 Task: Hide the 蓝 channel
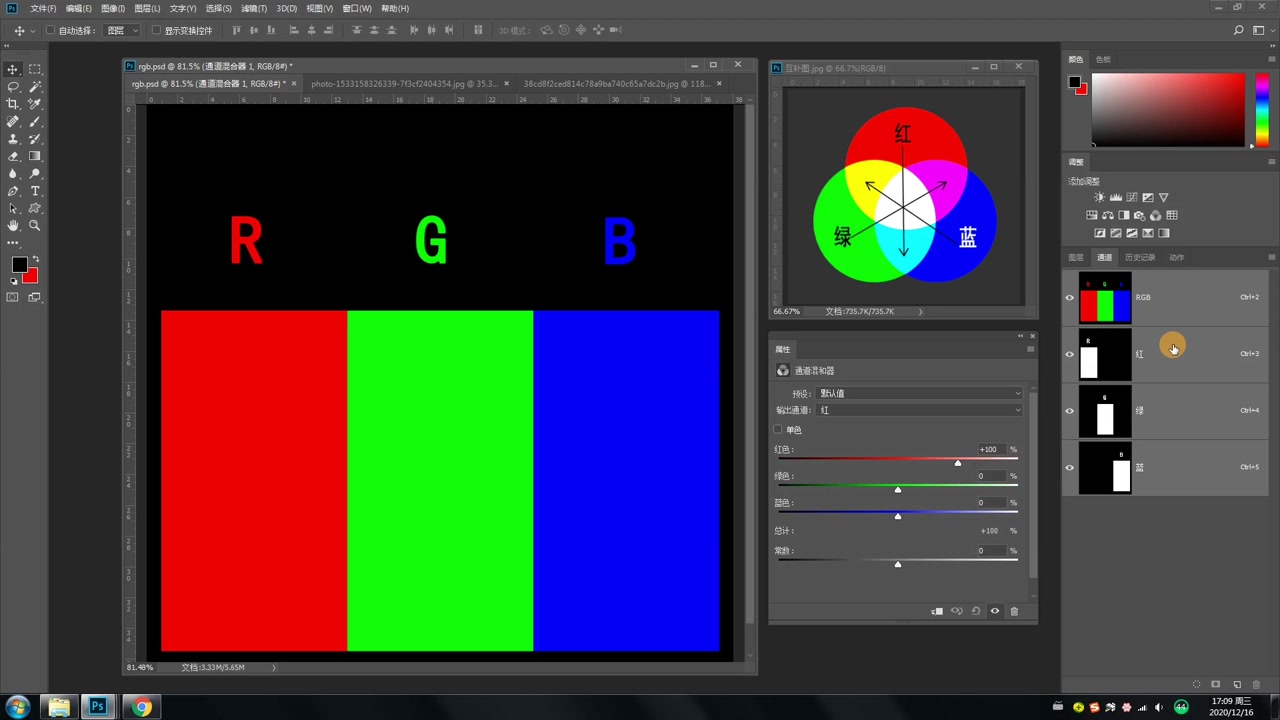[1070, 467]
